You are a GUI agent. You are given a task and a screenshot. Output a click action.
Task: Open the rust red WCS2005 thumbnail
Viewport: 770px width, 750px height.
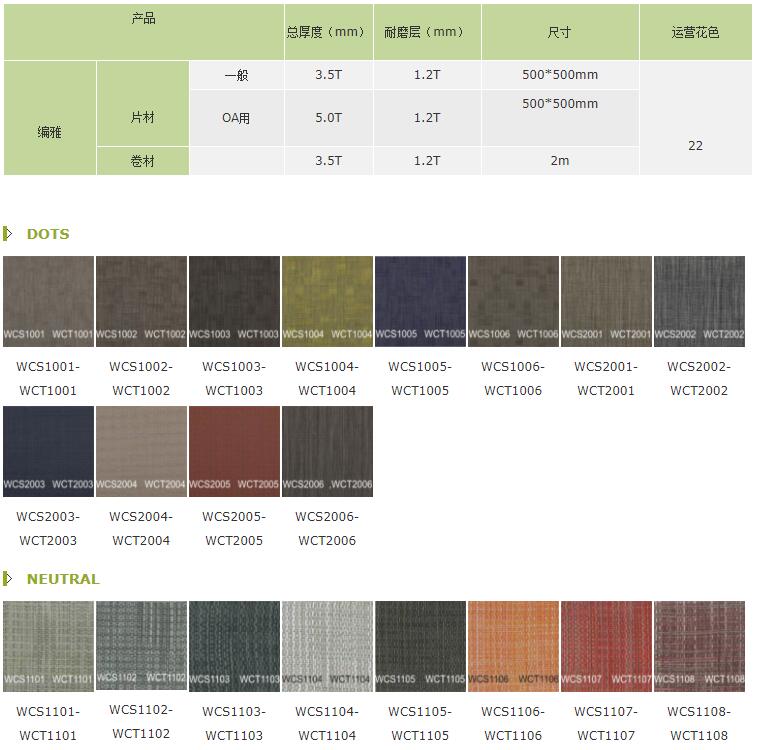[234, 451]
